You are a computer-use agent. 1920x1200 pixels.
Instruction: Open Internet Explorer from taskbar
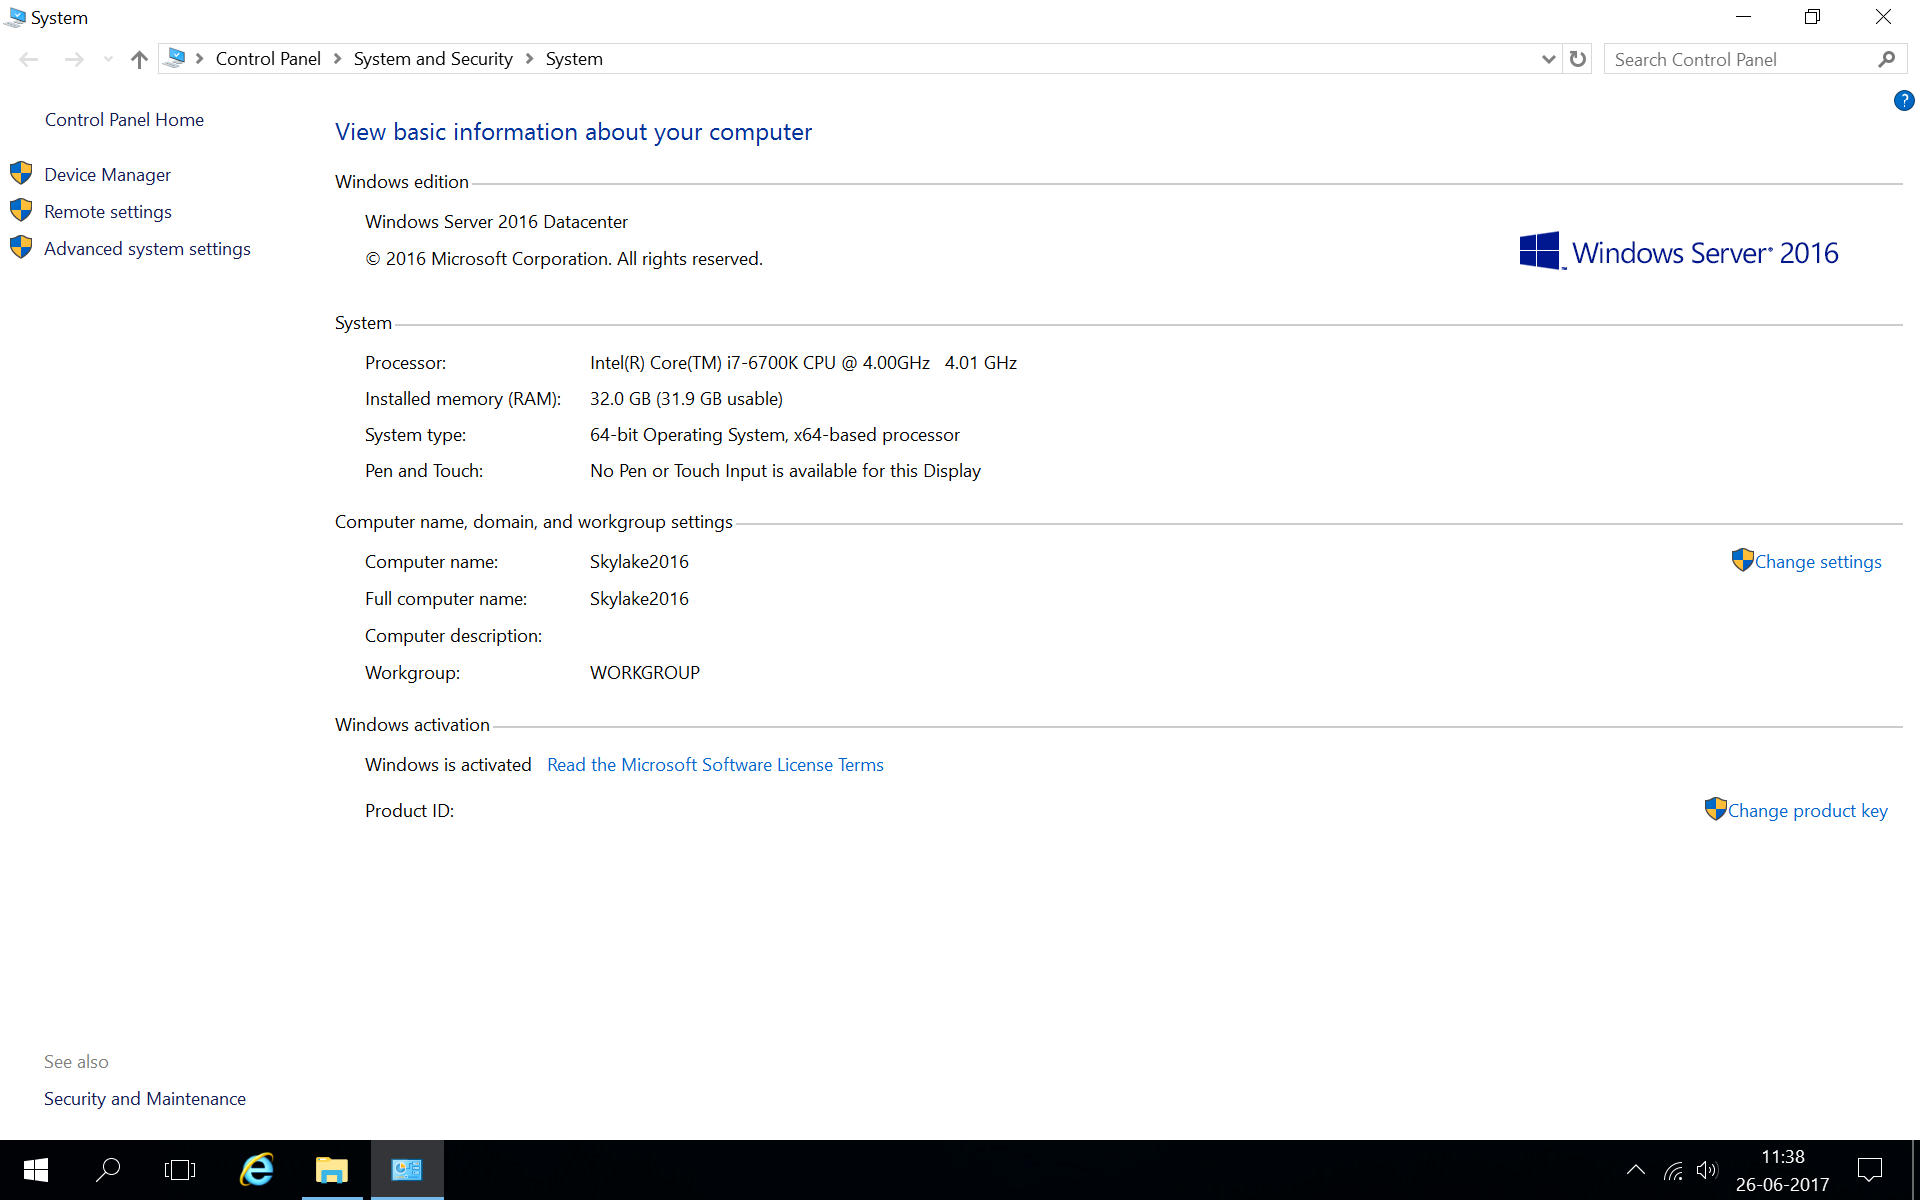click(x=255, y=1169)
